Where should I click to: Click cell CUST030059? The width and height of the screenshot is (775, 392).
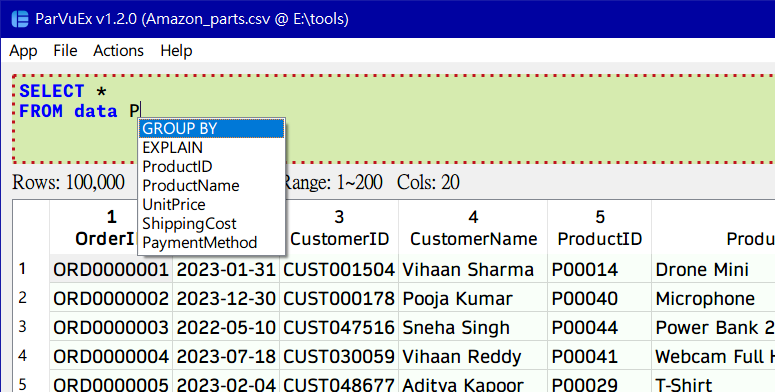tap(339, 356)
